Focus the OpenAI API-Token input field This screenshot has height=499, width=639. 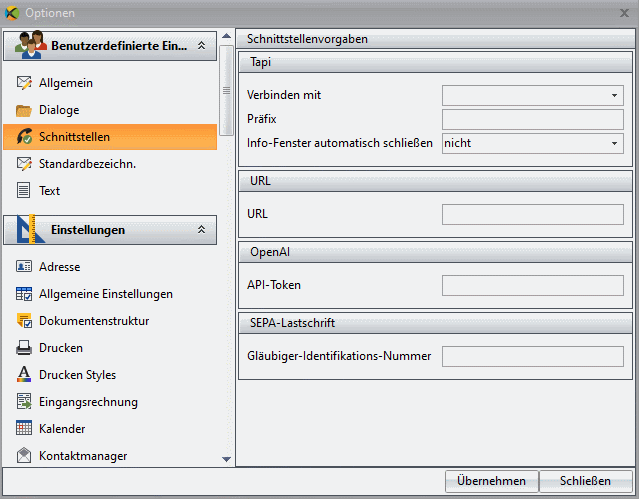click(533, 285)
